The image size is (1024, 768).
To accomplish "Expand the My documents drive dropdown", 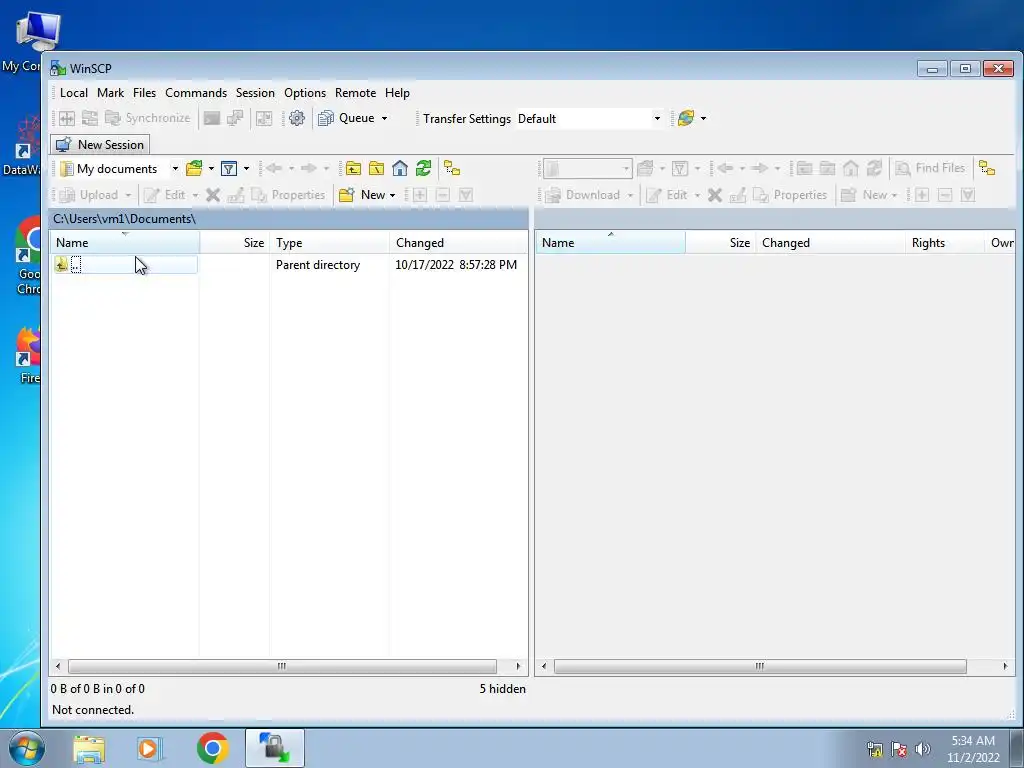I will coord(175,168).
